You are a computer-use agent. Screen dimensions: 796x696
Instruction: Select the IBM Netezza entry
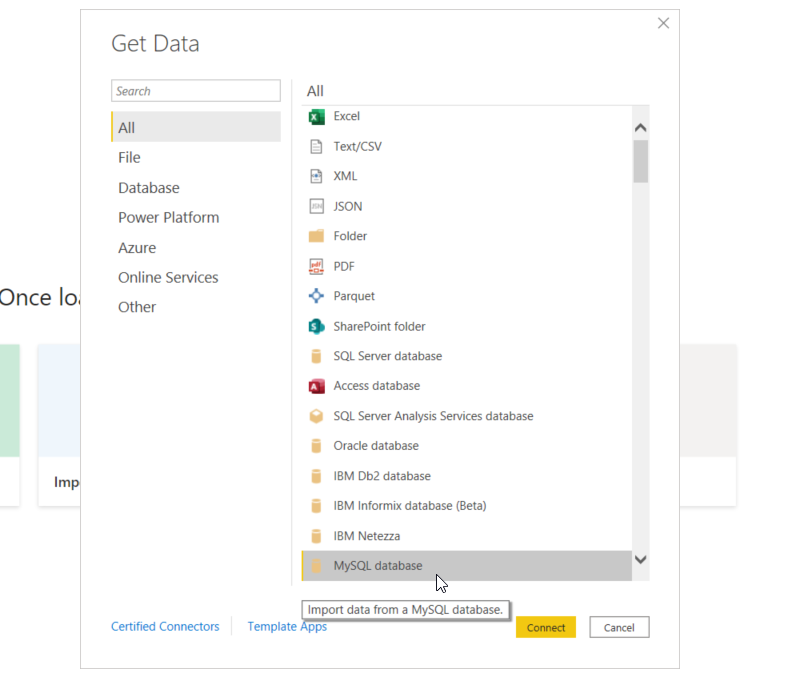coord(467,536)
